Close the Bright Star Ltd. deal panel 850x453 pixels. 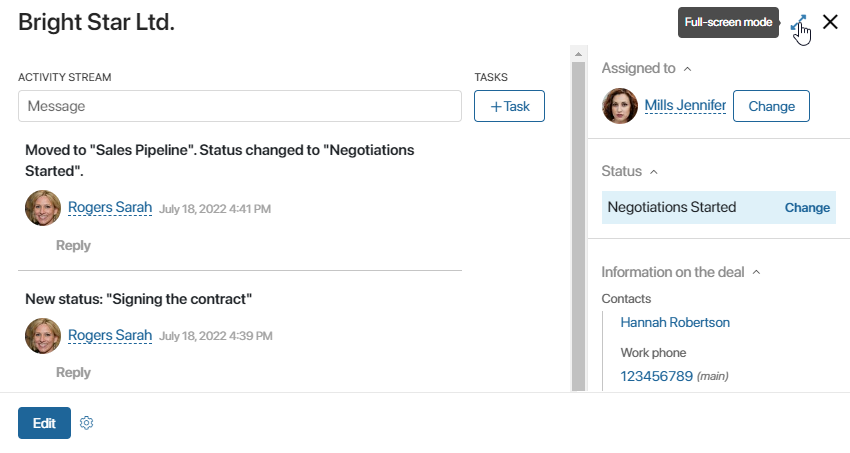[830, 22]
